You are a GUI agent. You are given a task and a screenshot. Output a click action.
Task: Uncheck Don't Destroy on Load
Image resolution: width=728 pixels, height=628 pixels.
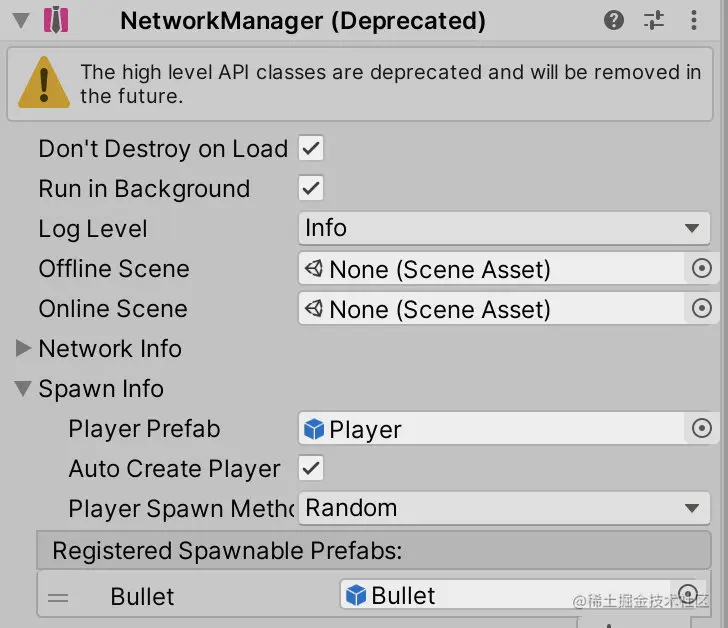[x=311, y=149]
